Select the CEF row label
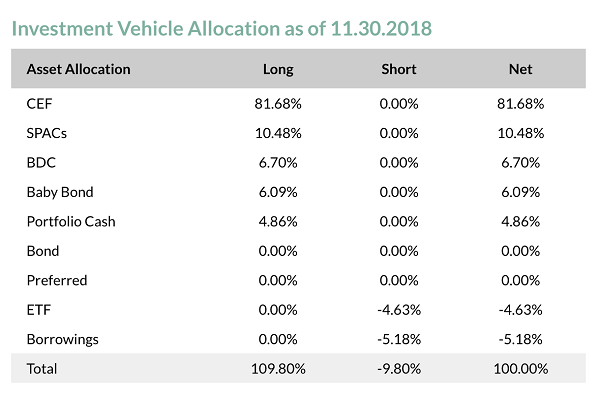 [x=39, y=104]
